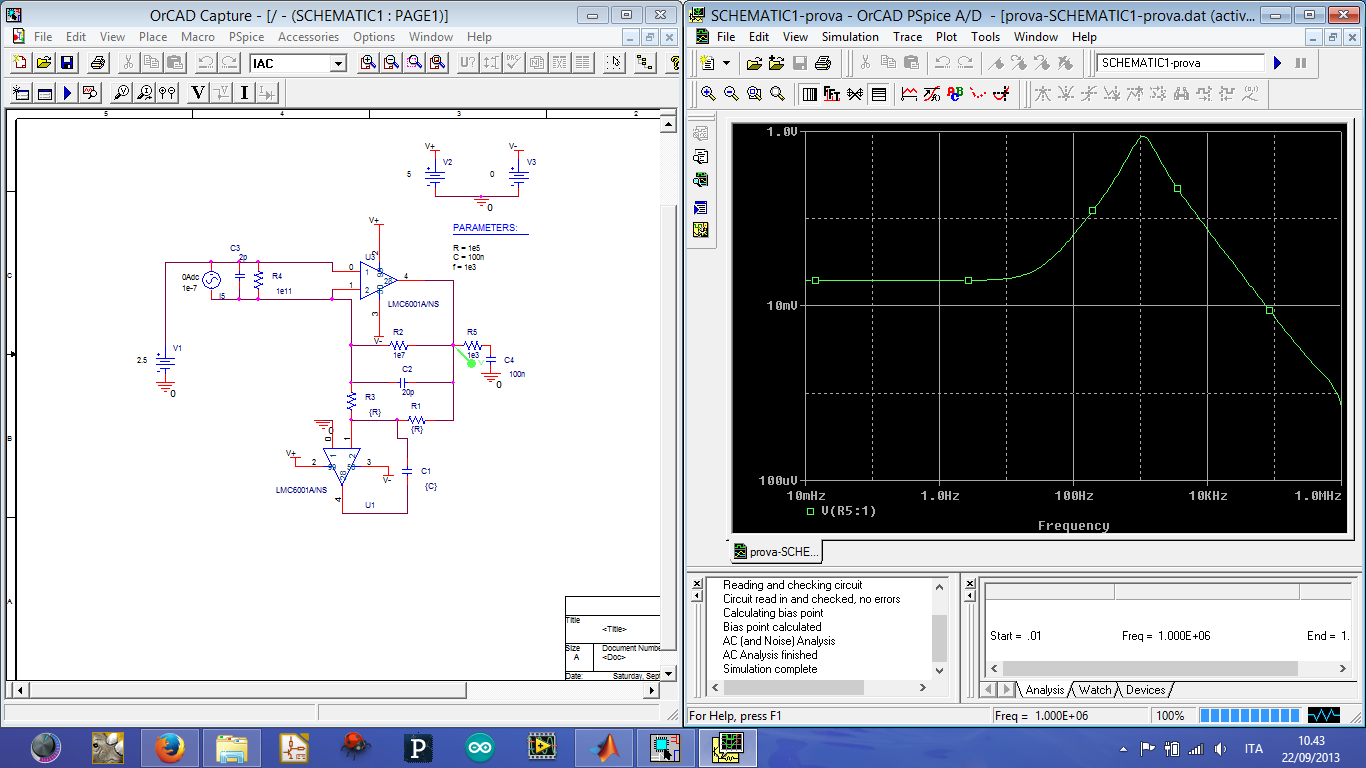Click the Add Trace icon

point(909,94)
